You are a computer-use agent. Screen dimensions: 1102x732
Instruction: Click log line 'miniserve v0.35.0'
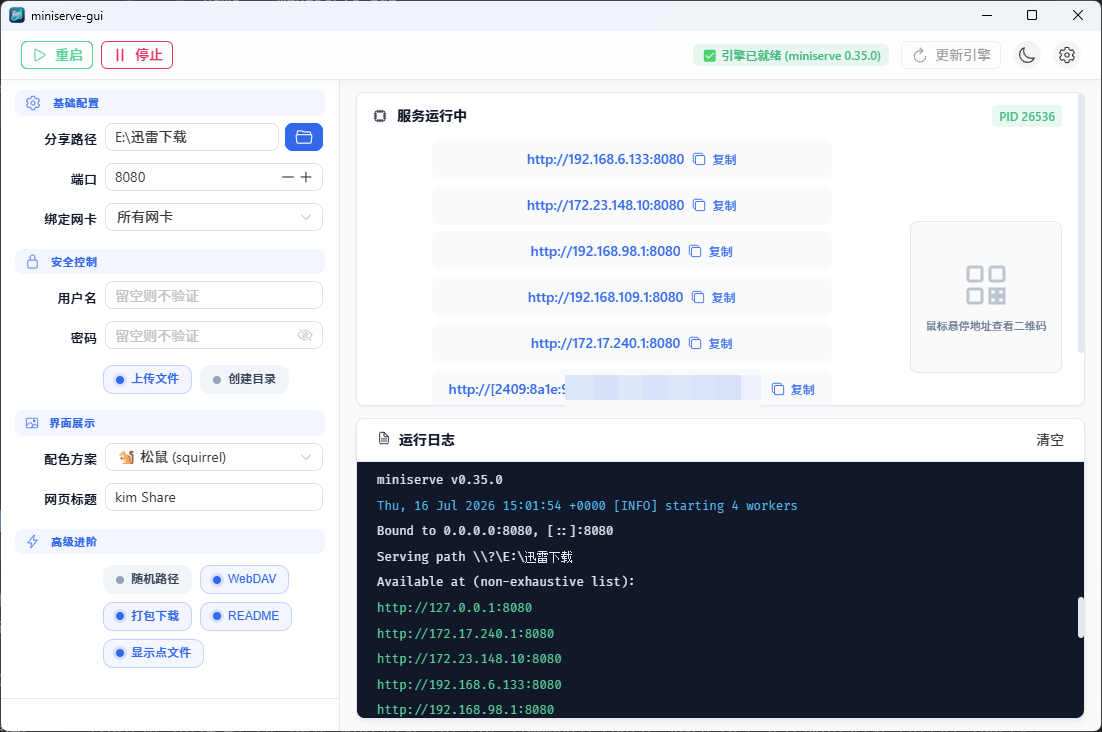(439, 480)
